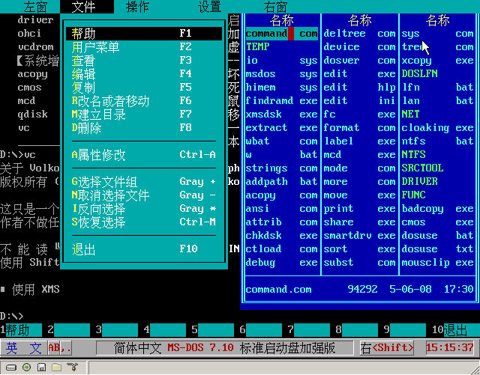The image size is (480, 375).
Task: Select the highlighted command com file
Action: tap(282, 34)
